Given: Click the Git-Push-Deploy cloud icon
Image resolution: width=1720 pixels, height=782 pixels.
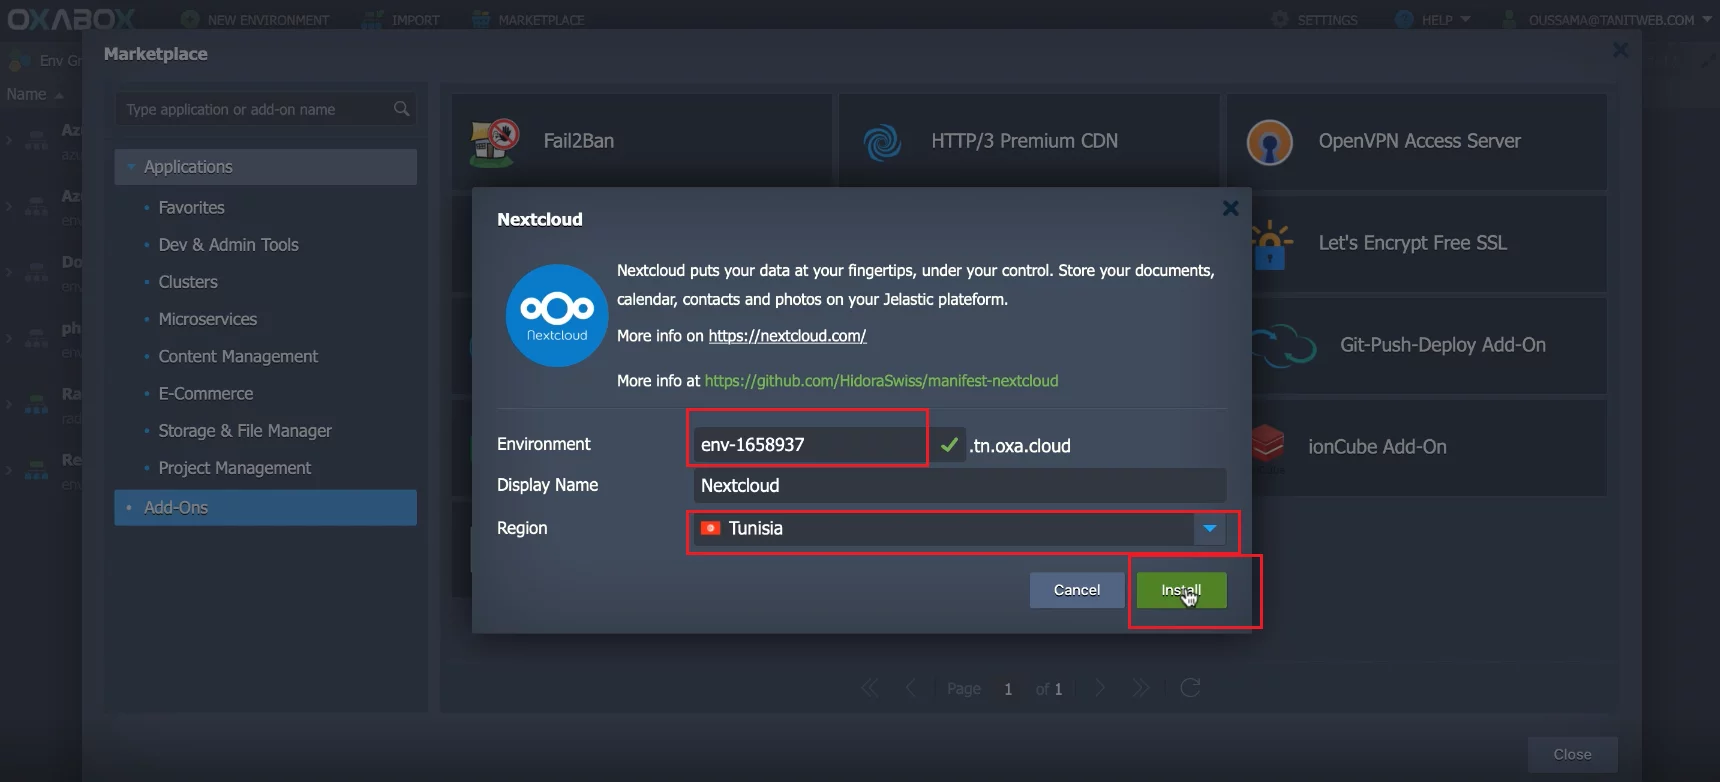Looking at the screenshot, I should click(x=1284, y=346).
